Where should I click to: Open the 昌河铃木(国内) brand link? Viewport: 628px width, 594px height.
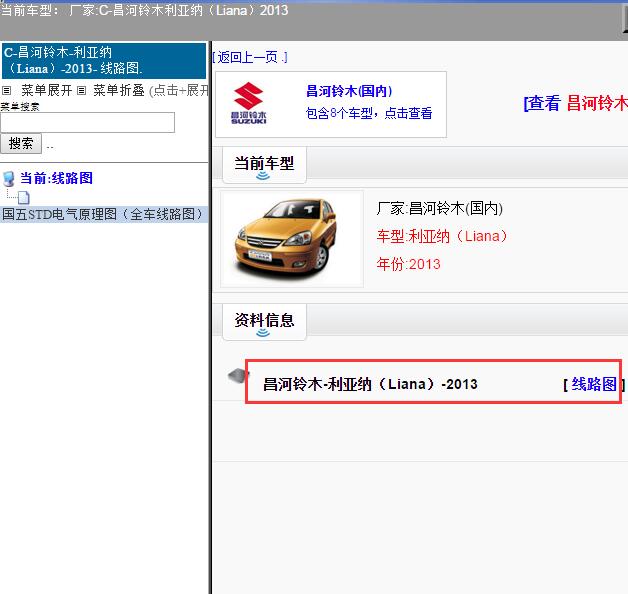[349, 91]
